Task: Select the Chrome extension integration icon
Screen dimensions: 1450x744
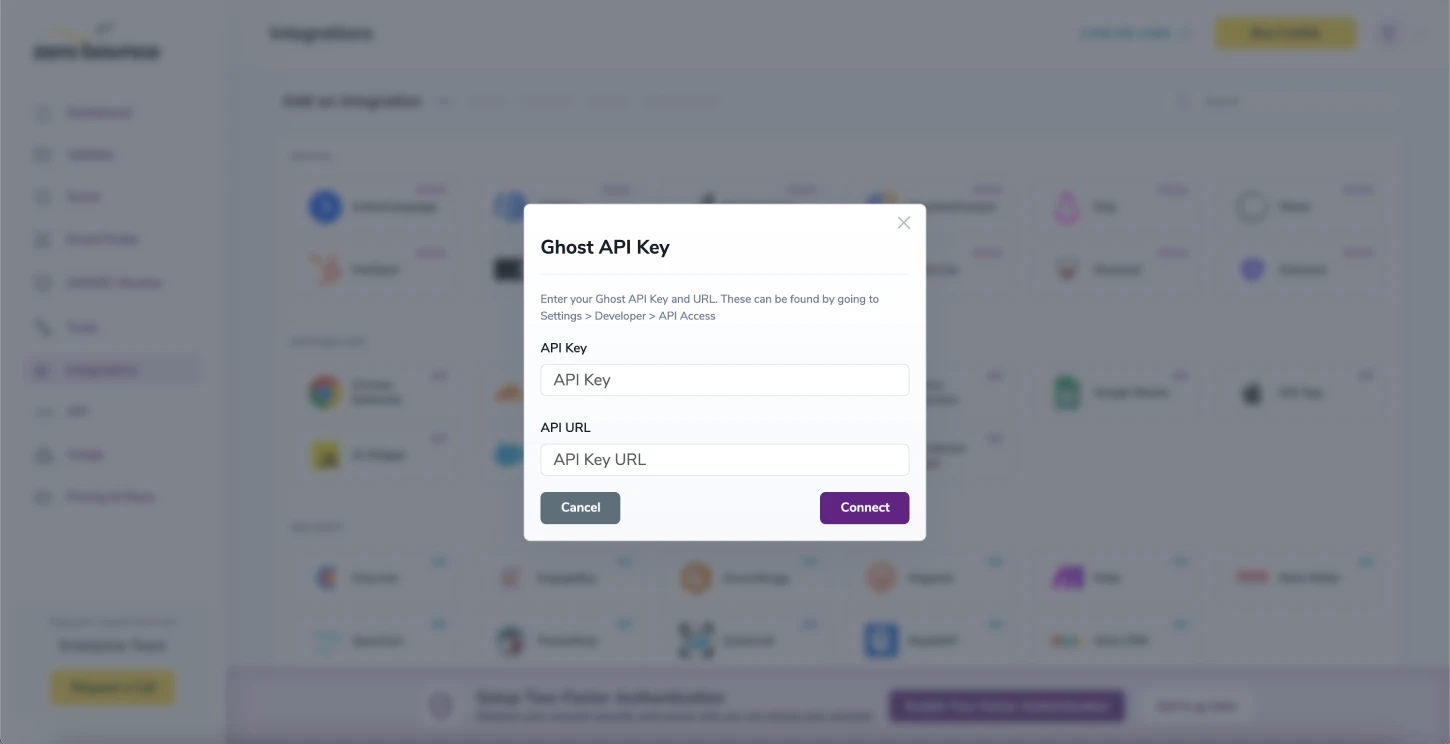Action: click(325, 391)
